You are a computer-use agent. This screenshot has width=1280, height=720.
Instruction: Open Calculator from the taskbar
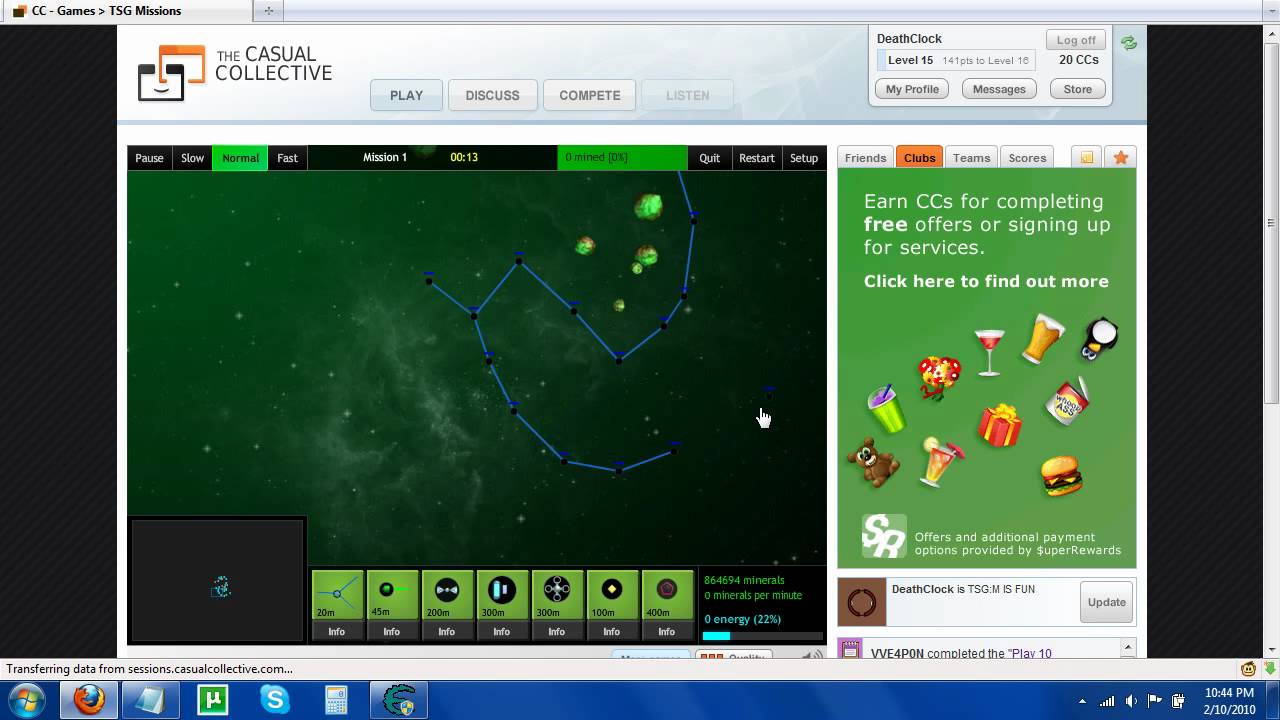[337, 700]
